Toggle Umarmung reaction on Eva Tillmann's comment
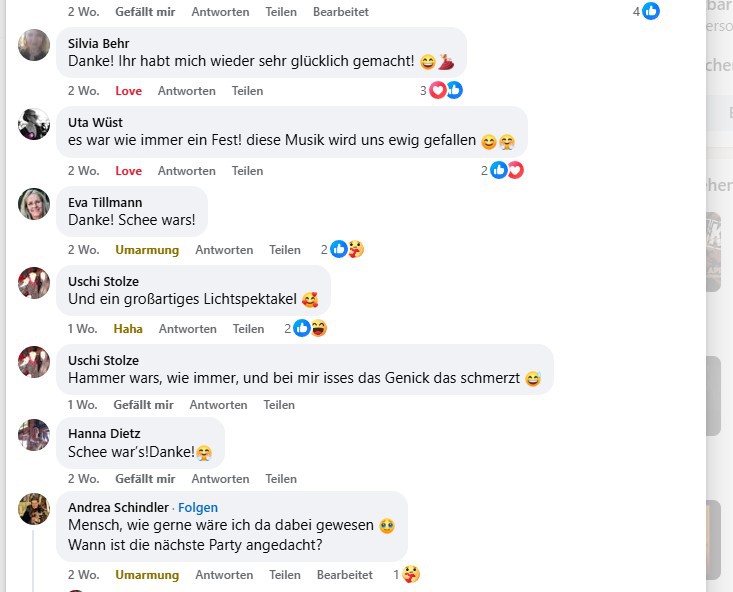 147,250
